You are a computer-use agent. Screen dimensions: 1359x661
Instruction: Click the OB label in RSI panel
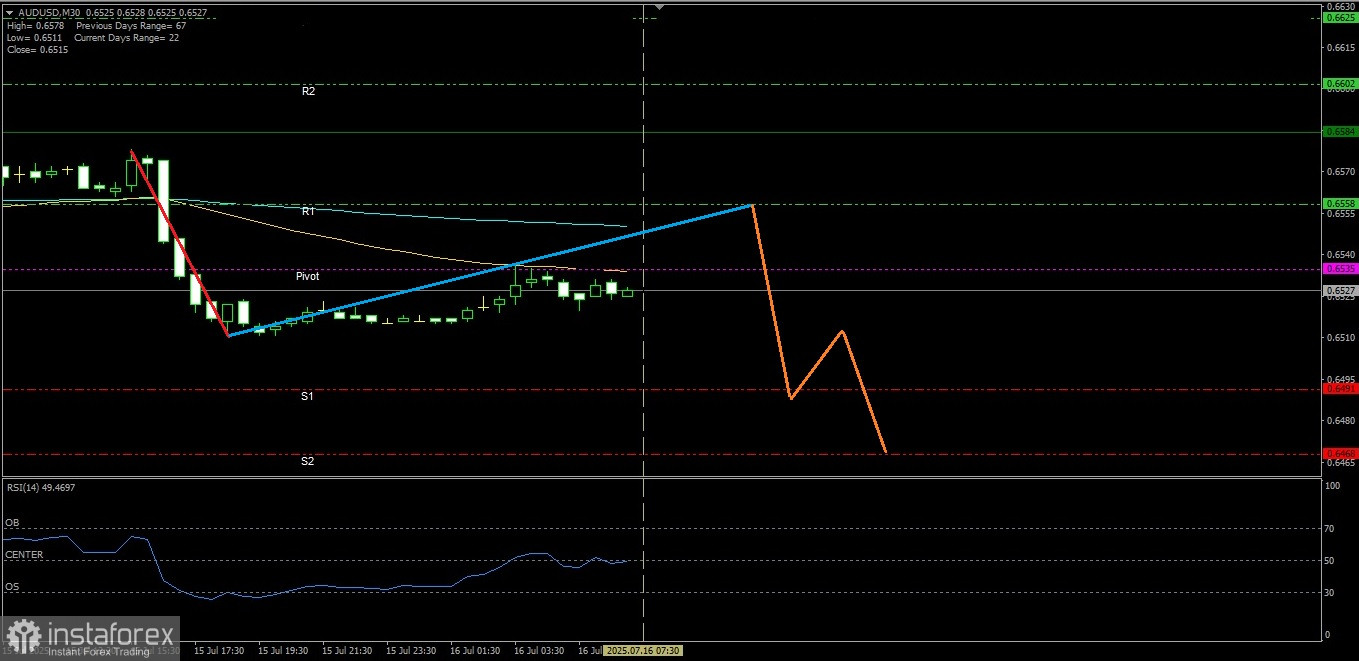point(12,523)
